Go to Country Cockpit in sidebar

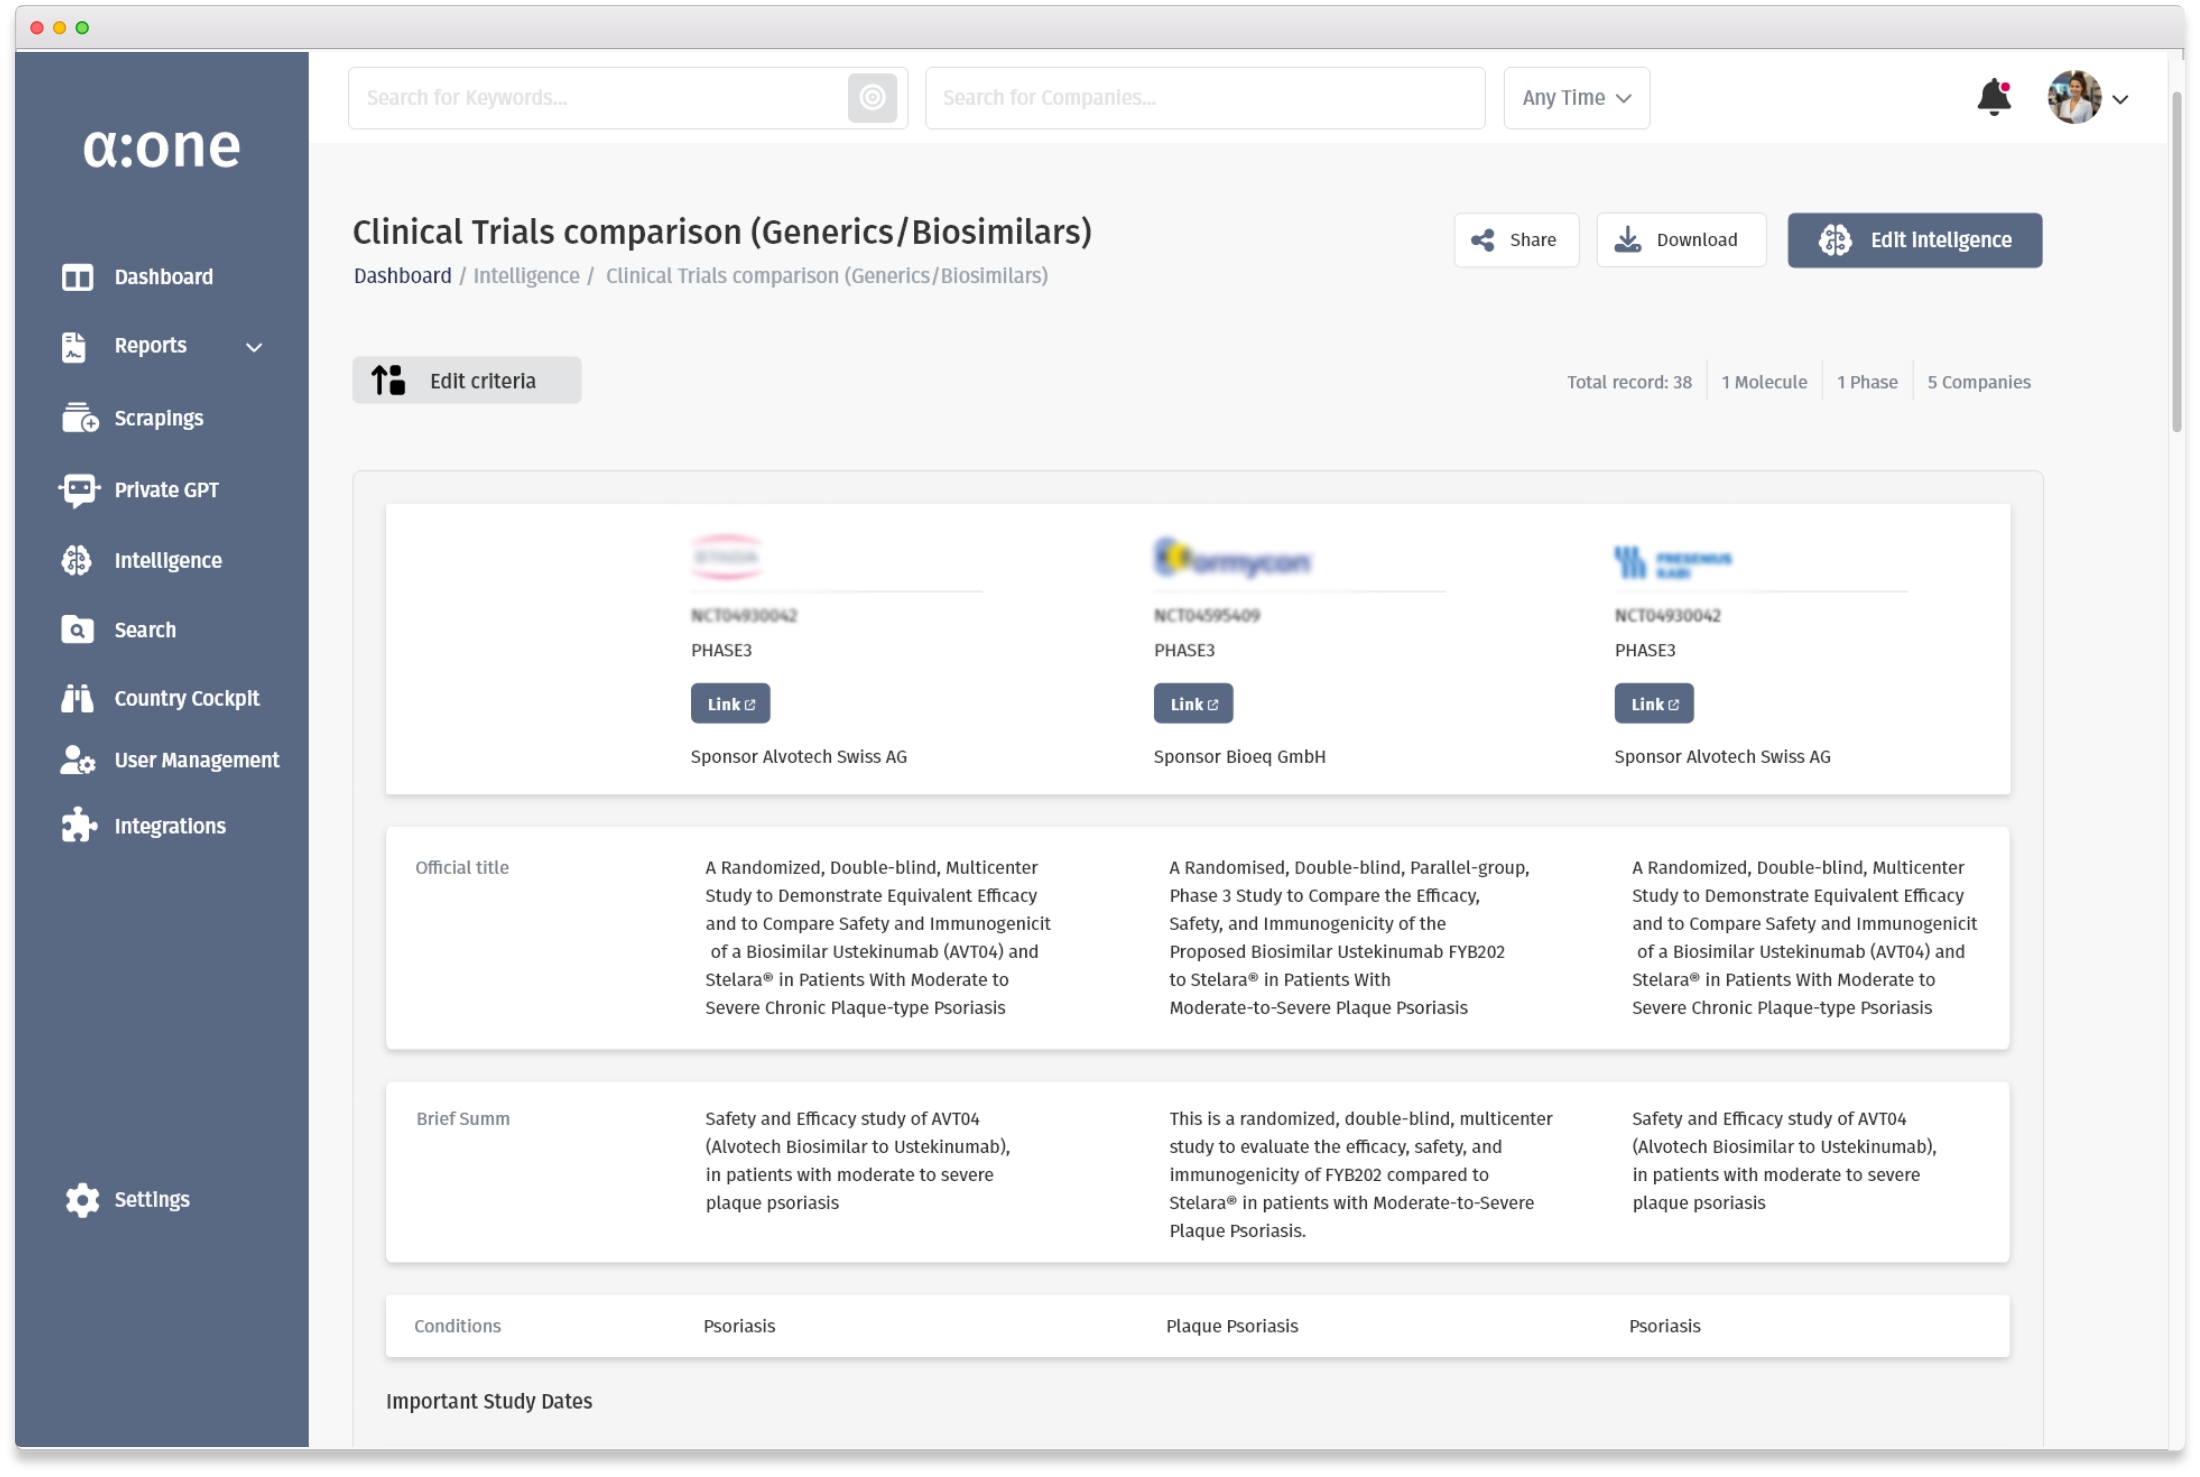pos(186,698)
